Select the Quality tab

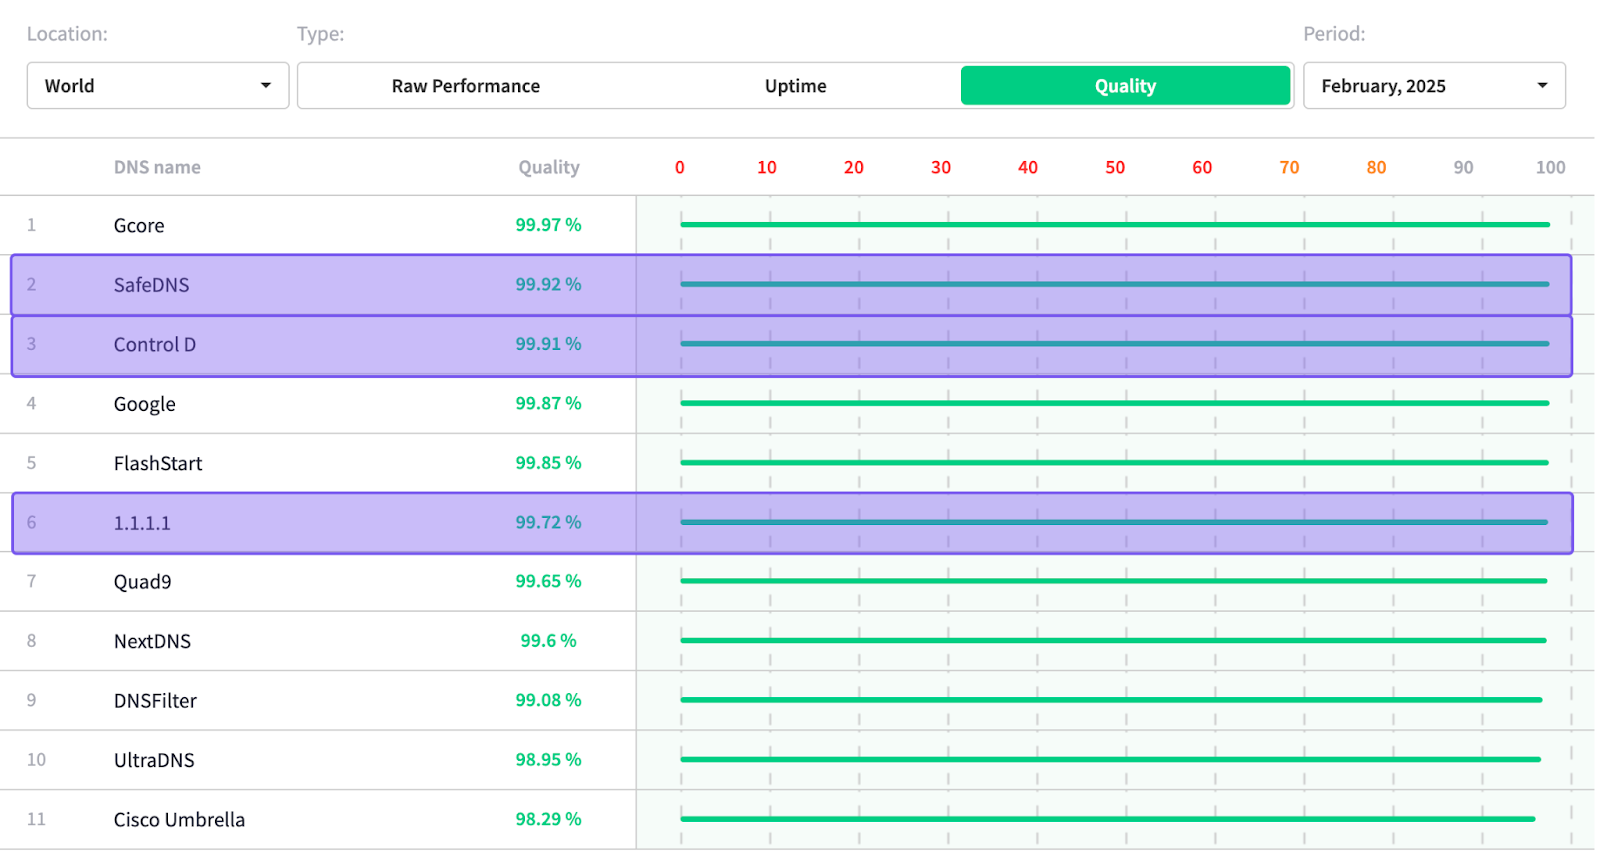[x=1125, y=86]
